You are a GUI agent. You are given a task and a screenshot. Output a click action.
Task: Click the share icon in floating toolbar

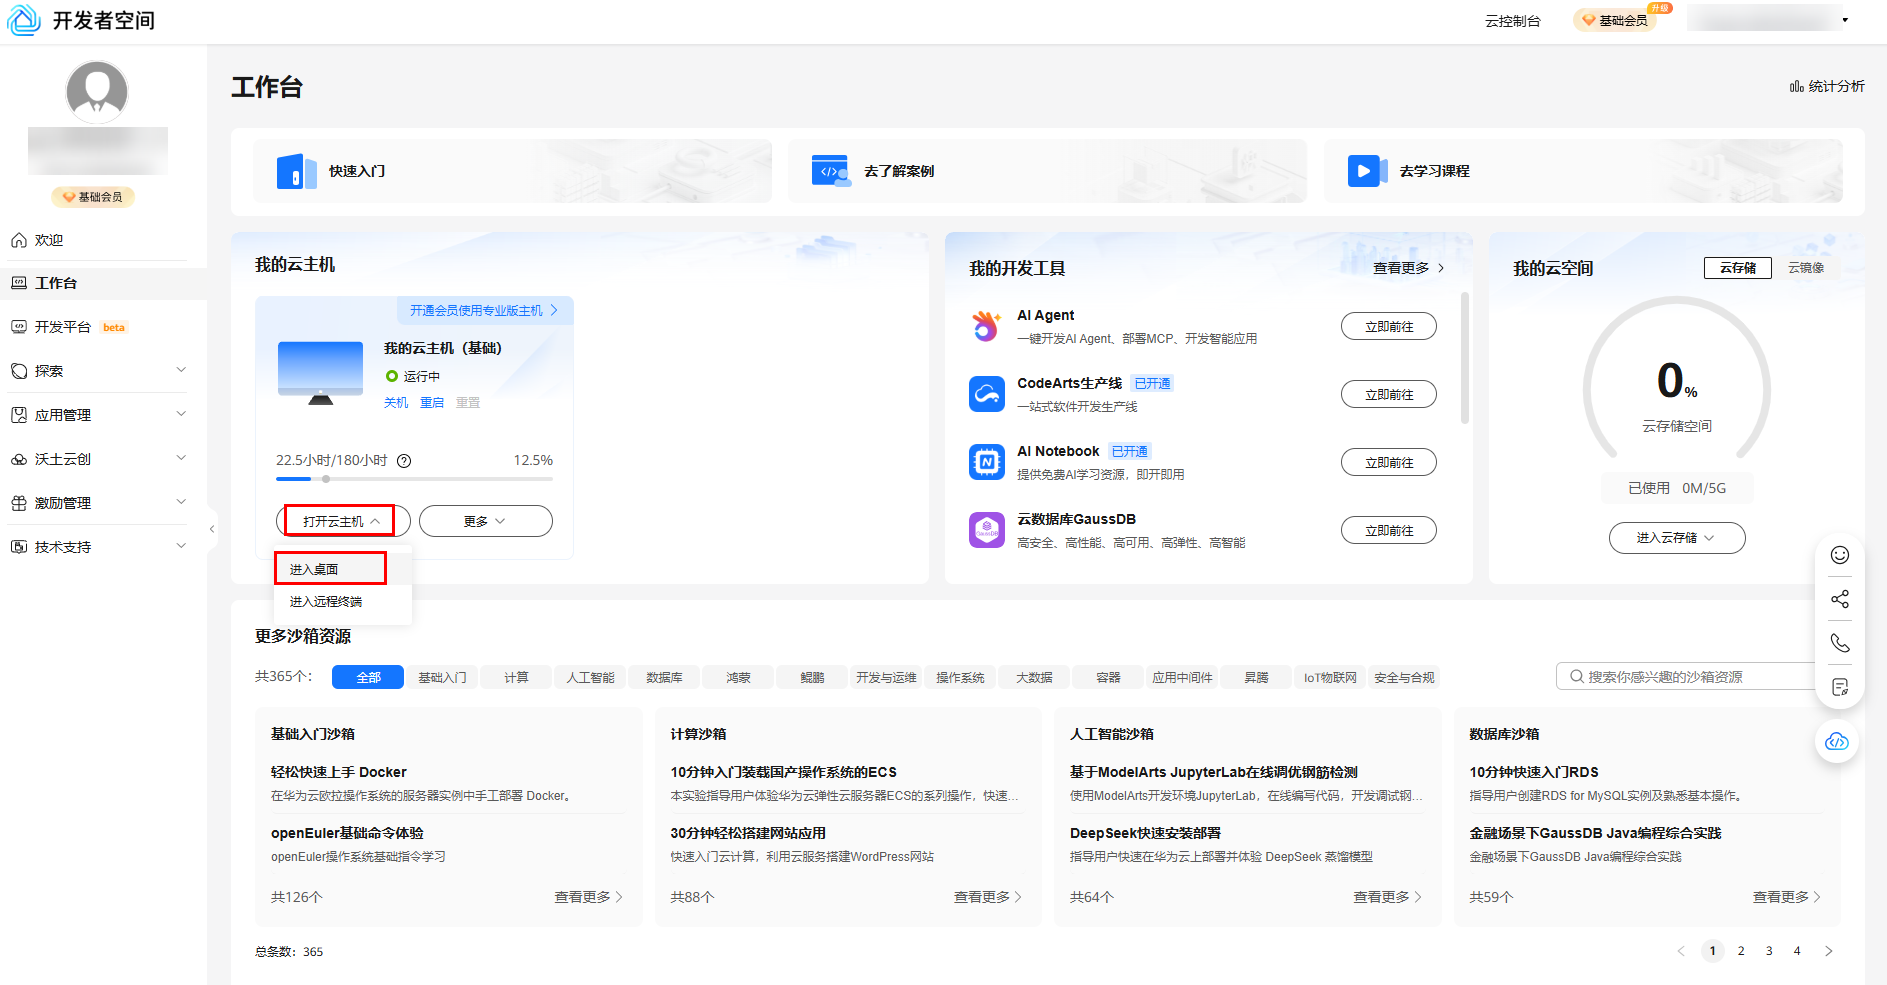(x=1840, y=599)
